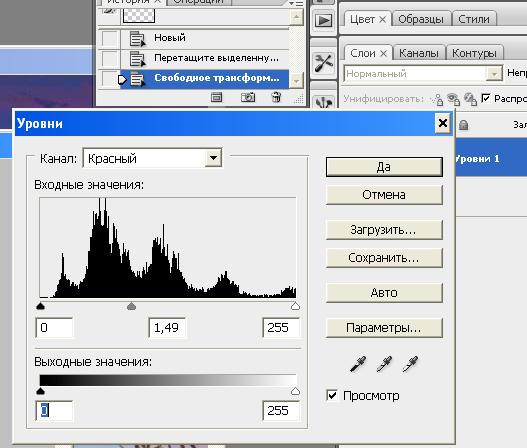This screenshot has width=527, height=448.
Task: Click the camera snapshot icon in History
Action: coord(248,97)
